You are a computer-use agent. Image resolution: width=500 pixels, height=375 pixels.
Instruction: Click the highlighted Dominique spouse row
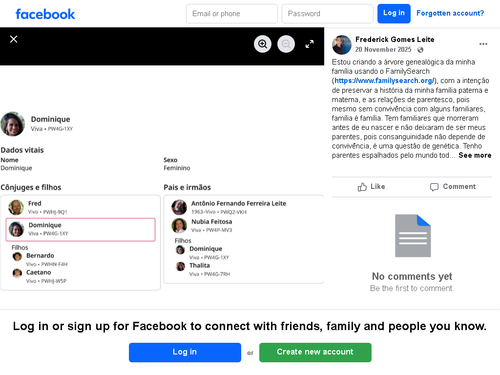[x=80, y=229]
